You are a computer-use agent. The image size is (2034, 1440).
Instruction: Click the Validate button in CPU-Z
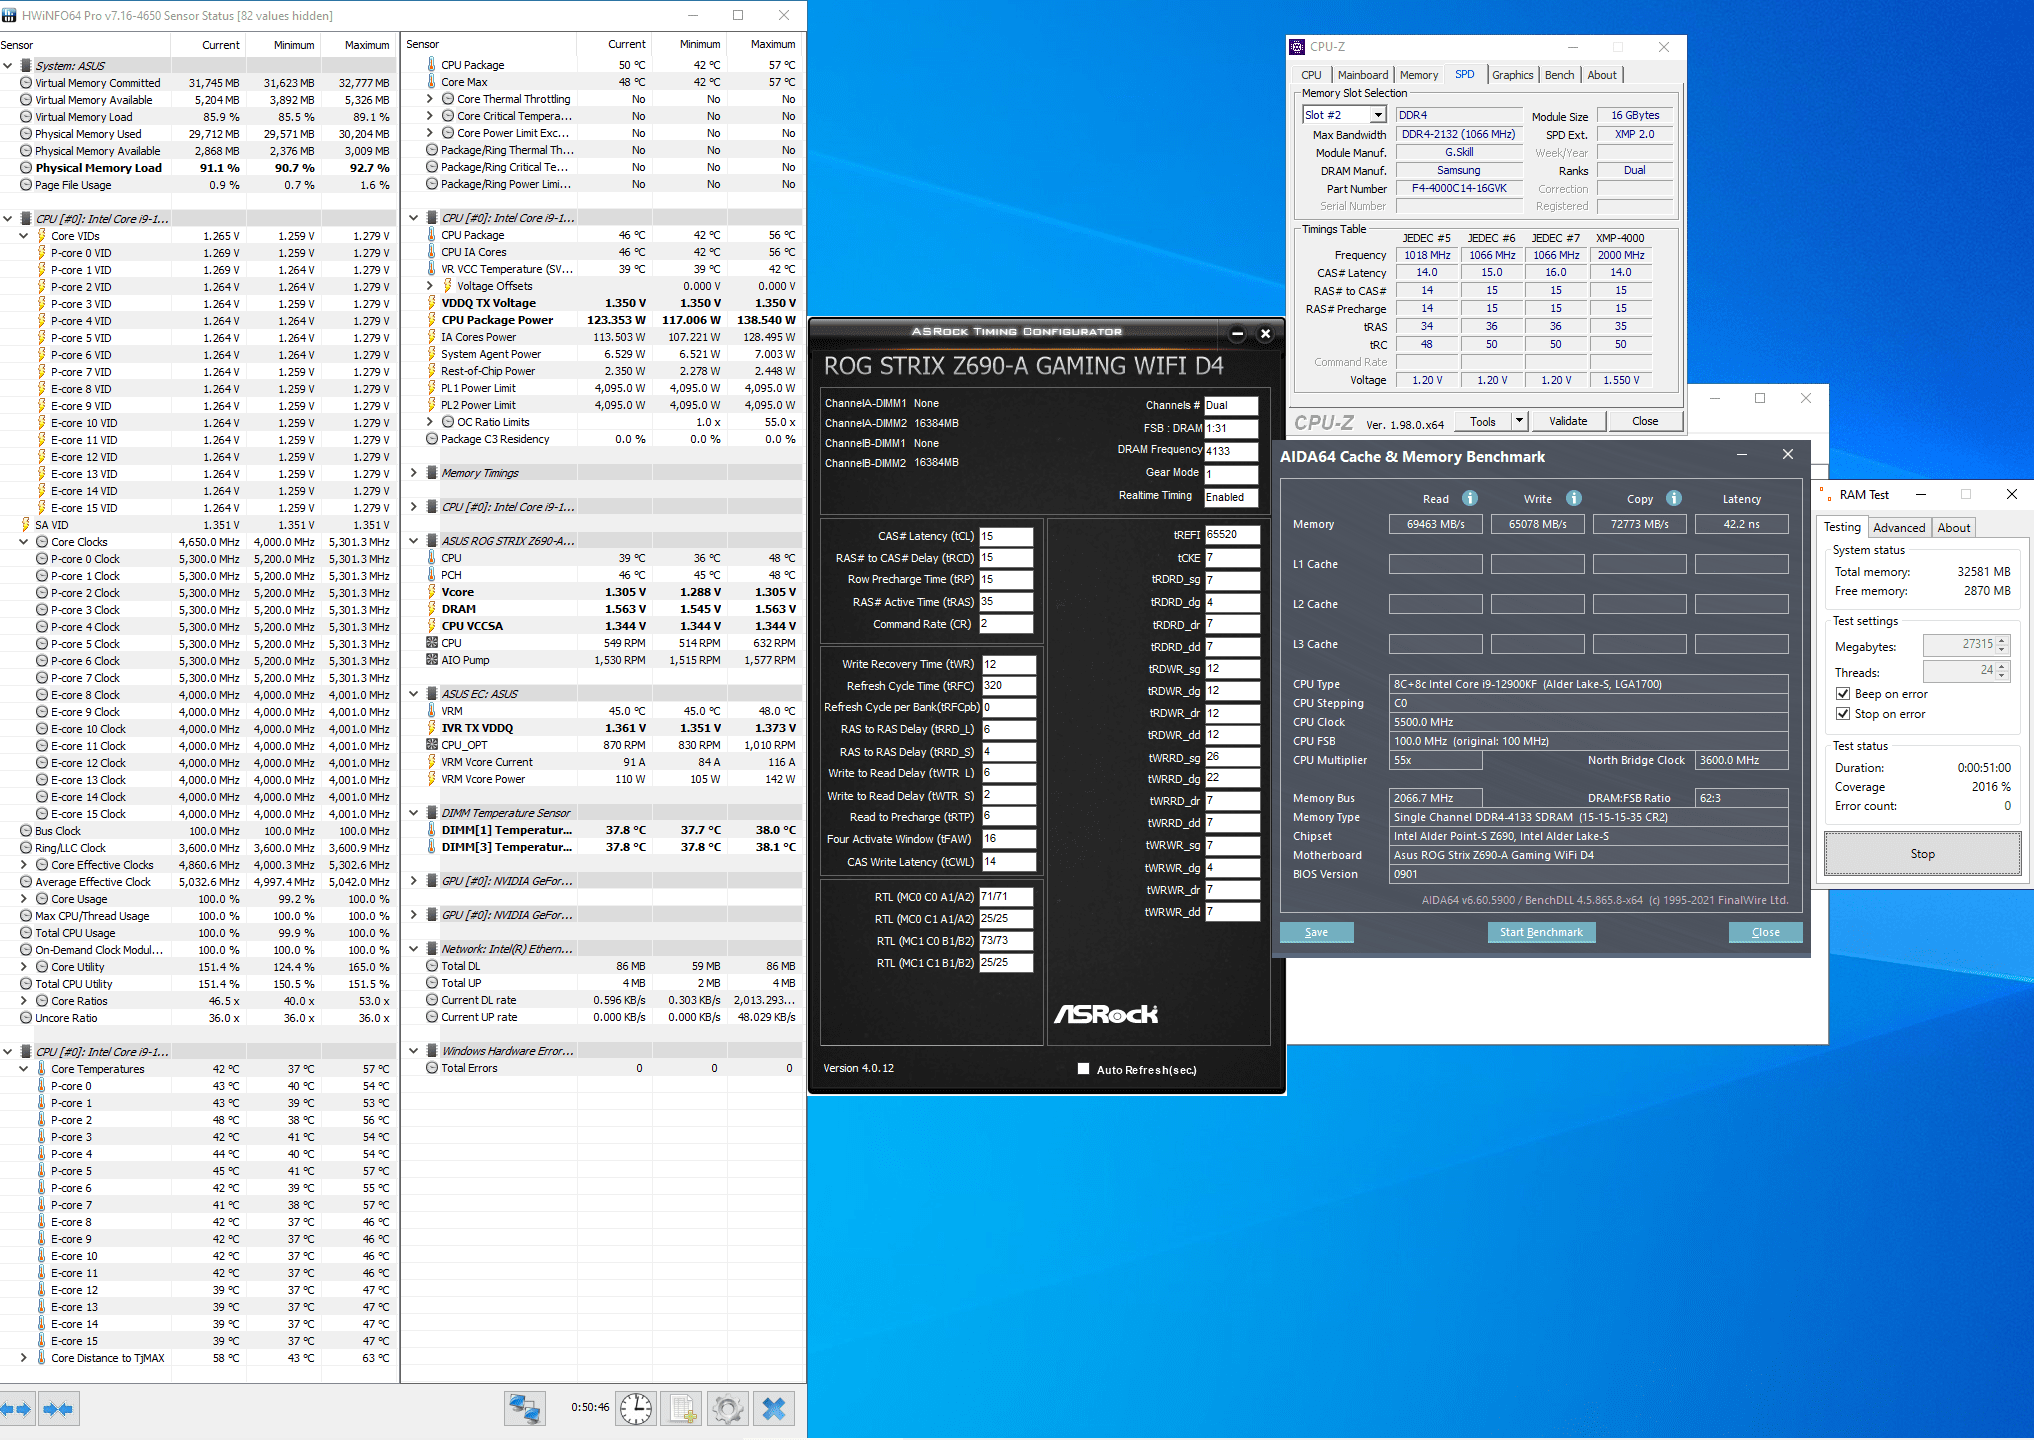click(1567, 421)
